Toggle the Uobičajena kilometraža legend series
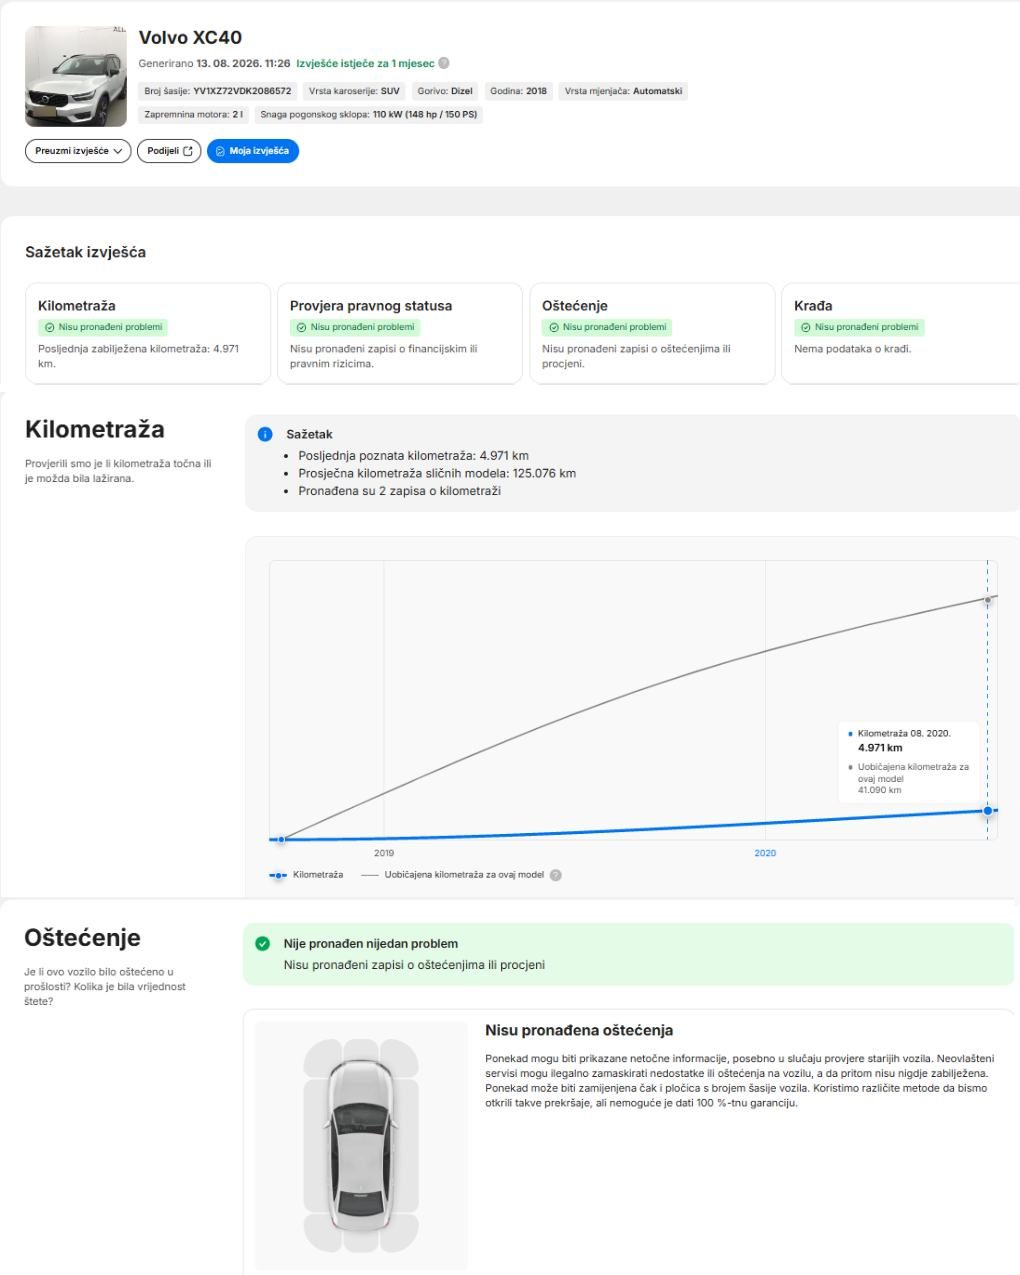The image size is (1020, 1275). 453,875
